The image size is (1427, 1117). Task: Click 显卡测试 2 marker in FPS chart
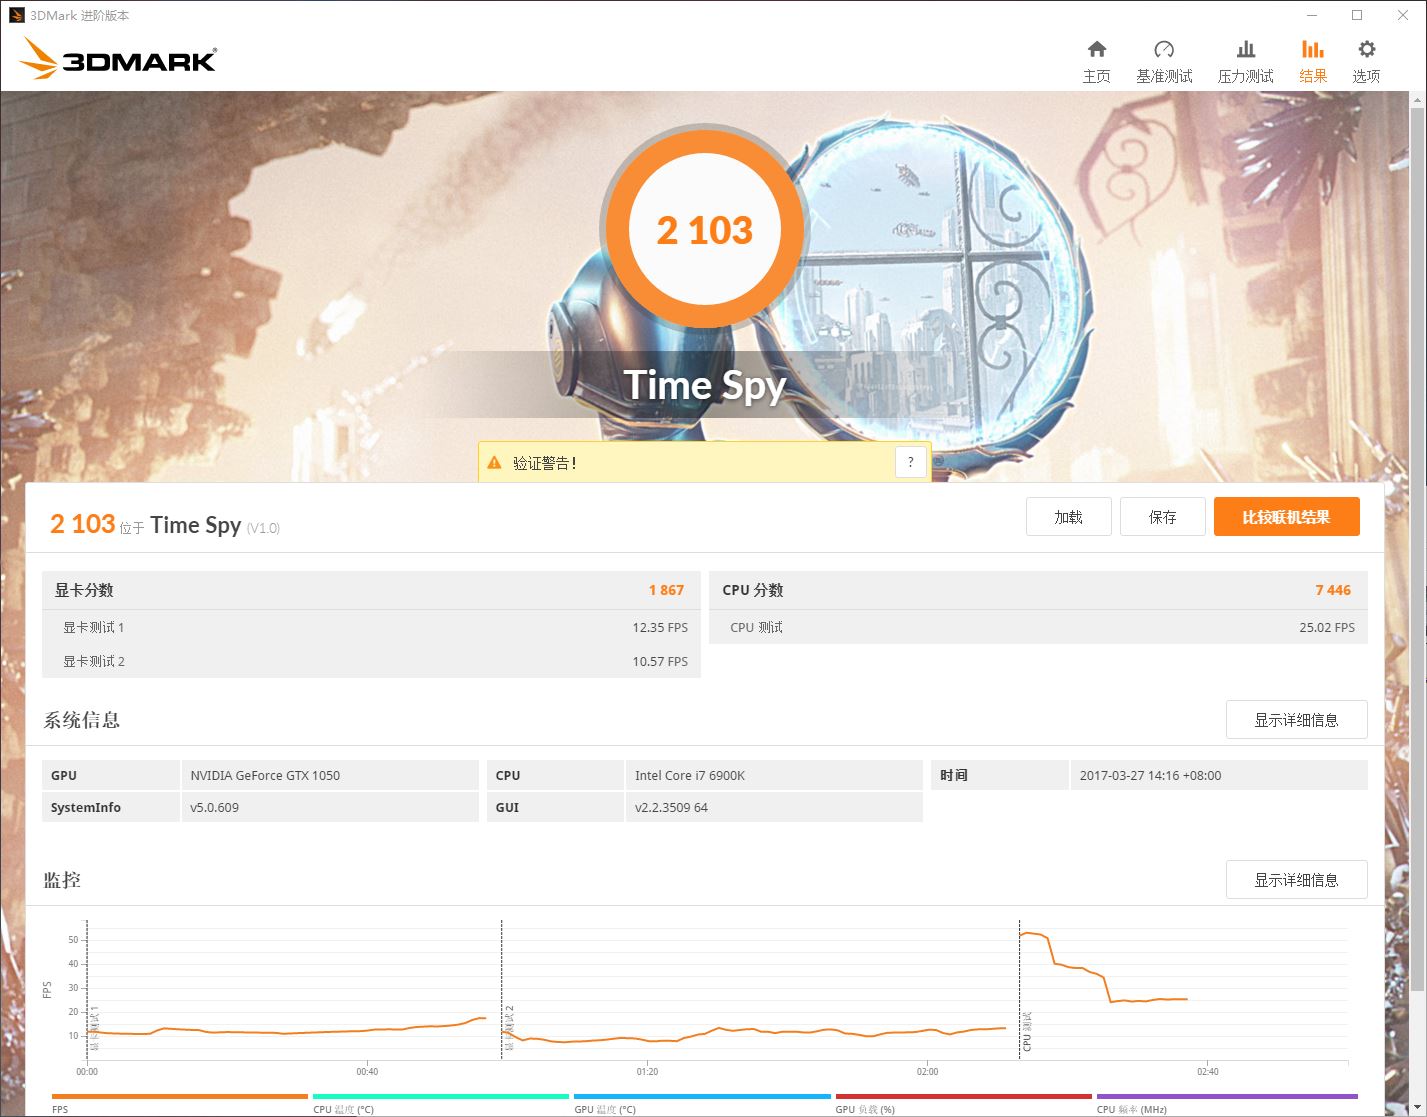click(x=508, y=1028)
